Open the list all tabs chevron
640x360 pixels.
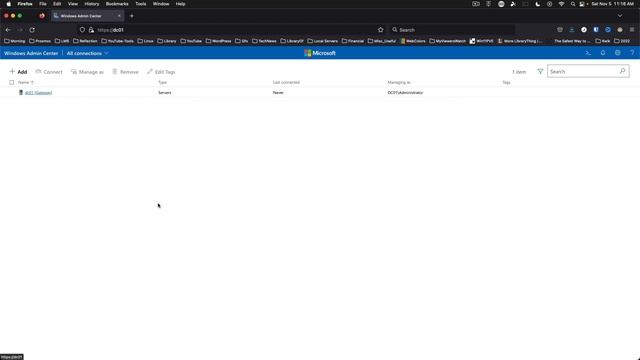pos(620,16)
